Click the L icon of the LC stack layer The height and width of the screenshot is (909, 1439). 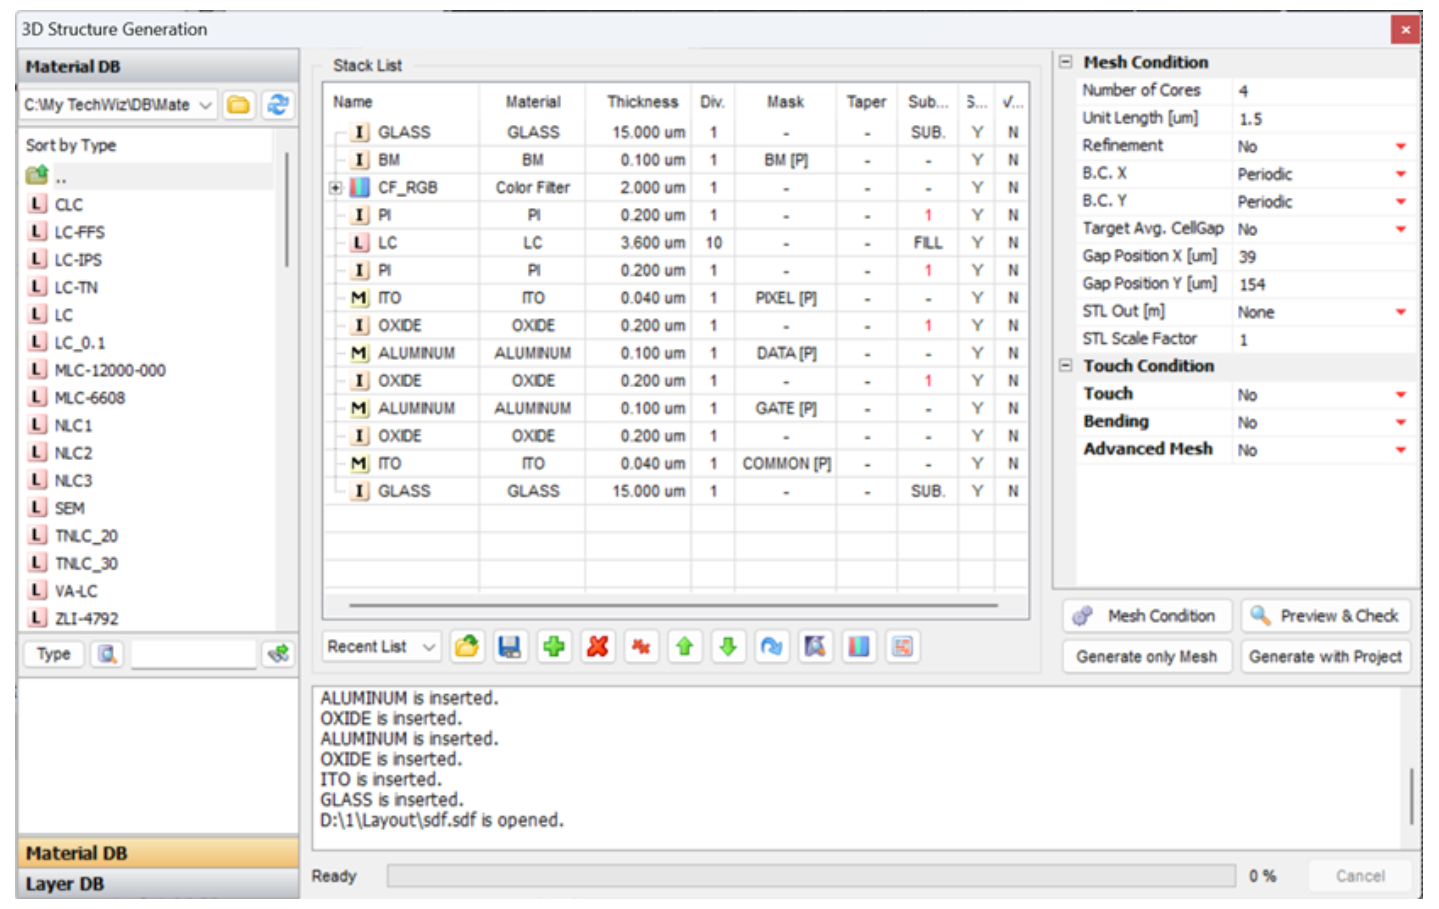click(x=359, y=243)
